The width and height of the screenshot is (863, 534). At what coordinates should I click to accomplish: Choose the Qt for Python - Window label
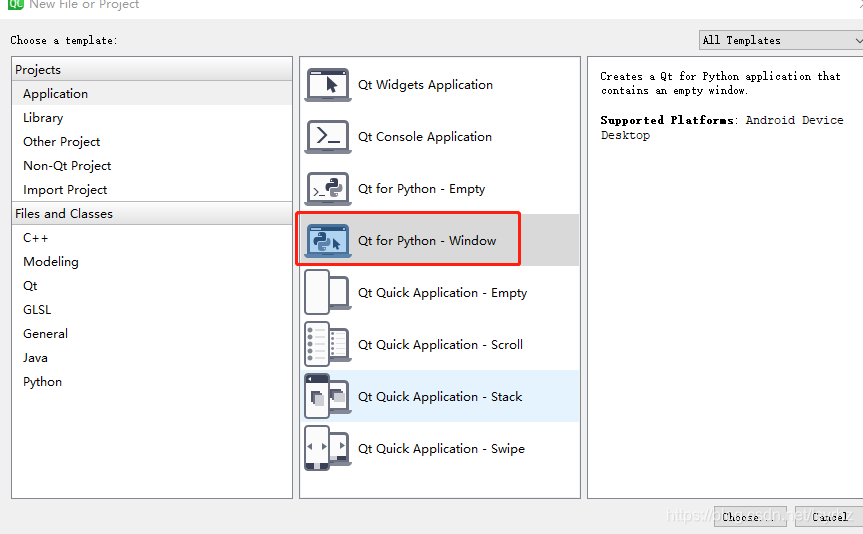tap(427, 241)
